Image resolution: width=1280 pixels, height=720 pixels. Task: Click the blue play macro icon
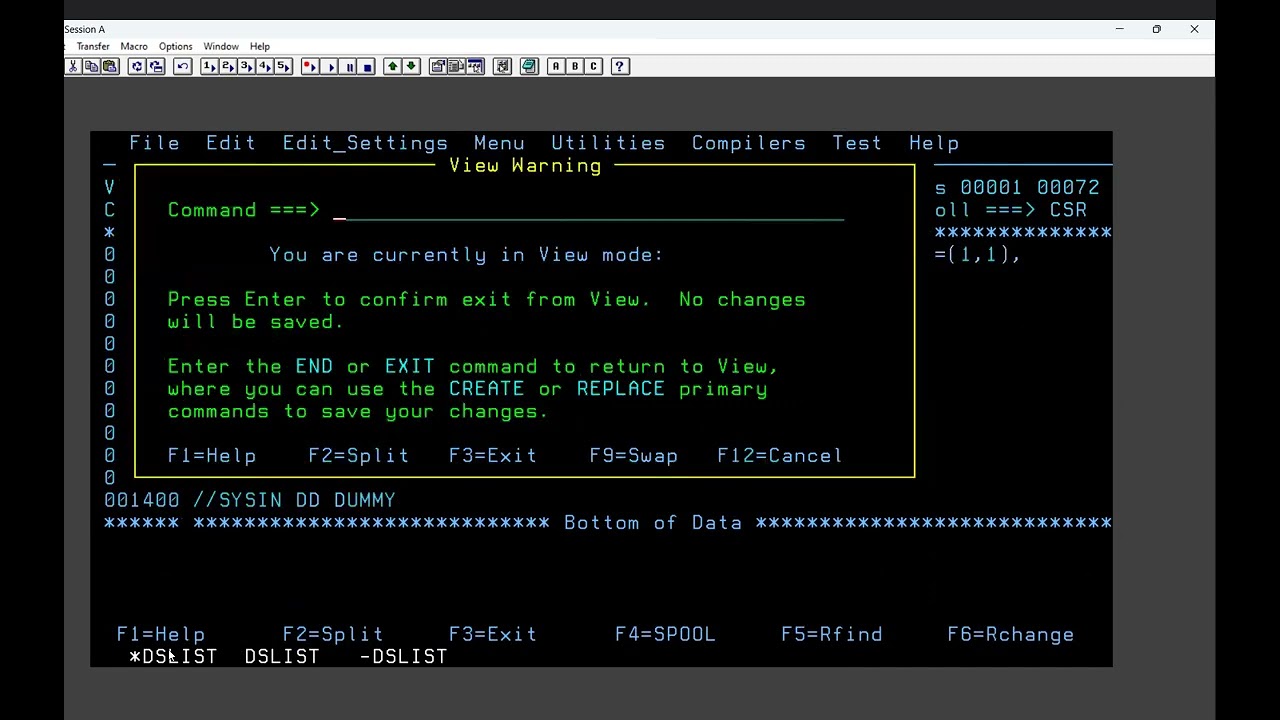330,66
